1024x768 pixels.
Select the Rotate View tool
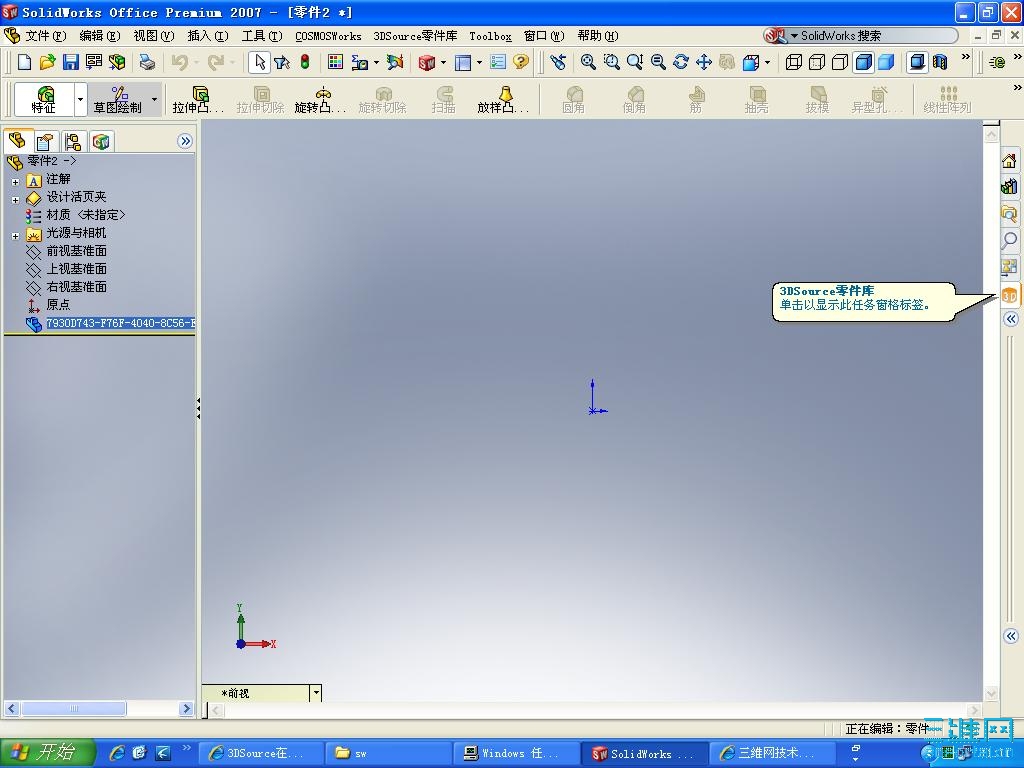[680, 62]
